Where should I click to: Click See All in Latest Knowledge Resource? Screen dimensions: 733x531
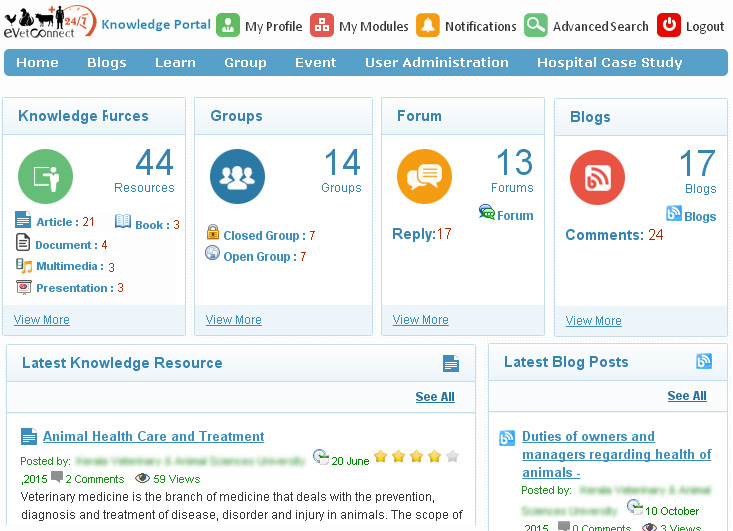pyautogui.click(x=435, y=396)
